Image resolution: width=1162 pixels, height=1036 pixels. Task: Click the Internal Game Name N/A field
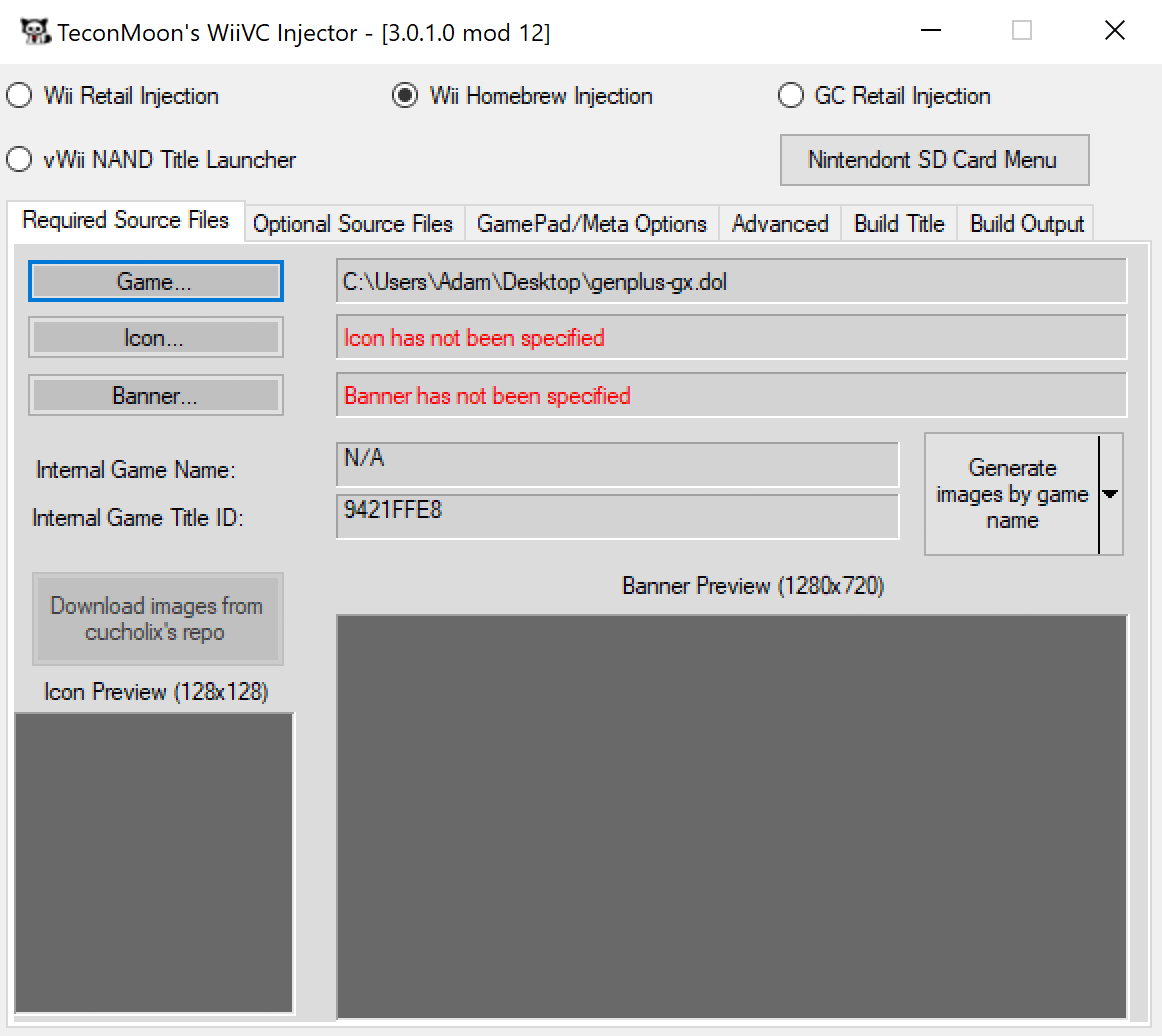617,465
